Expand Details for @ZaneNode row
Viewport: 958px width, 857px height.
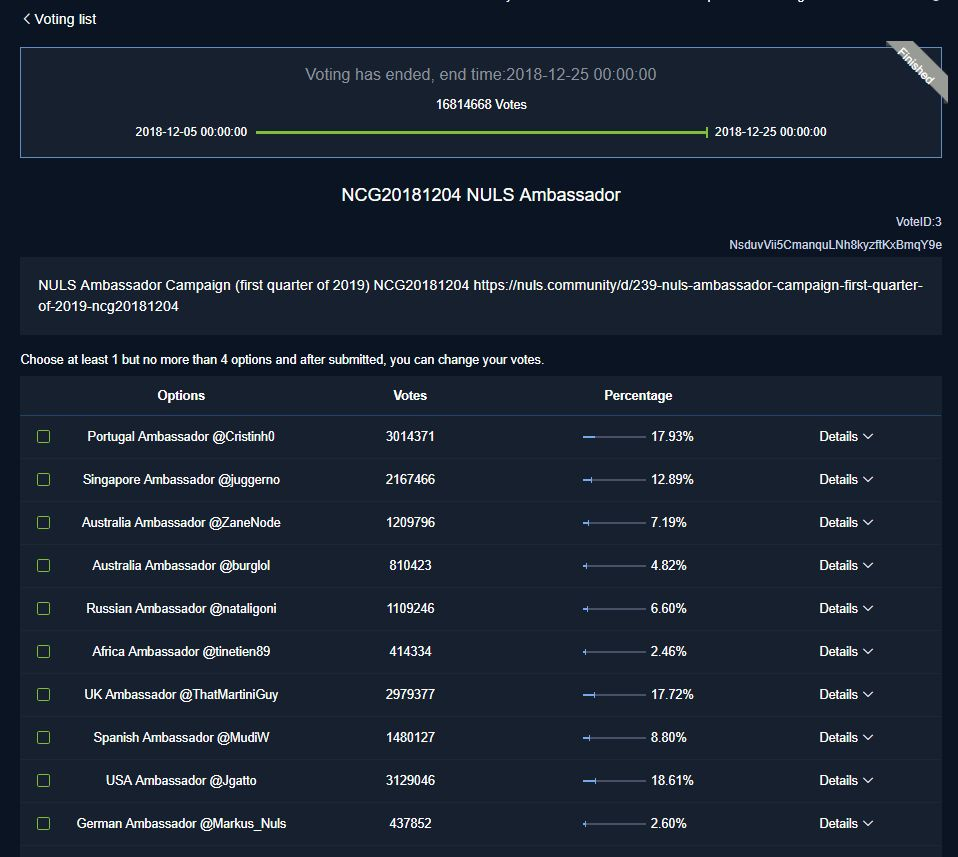click(x=846, y=522)
